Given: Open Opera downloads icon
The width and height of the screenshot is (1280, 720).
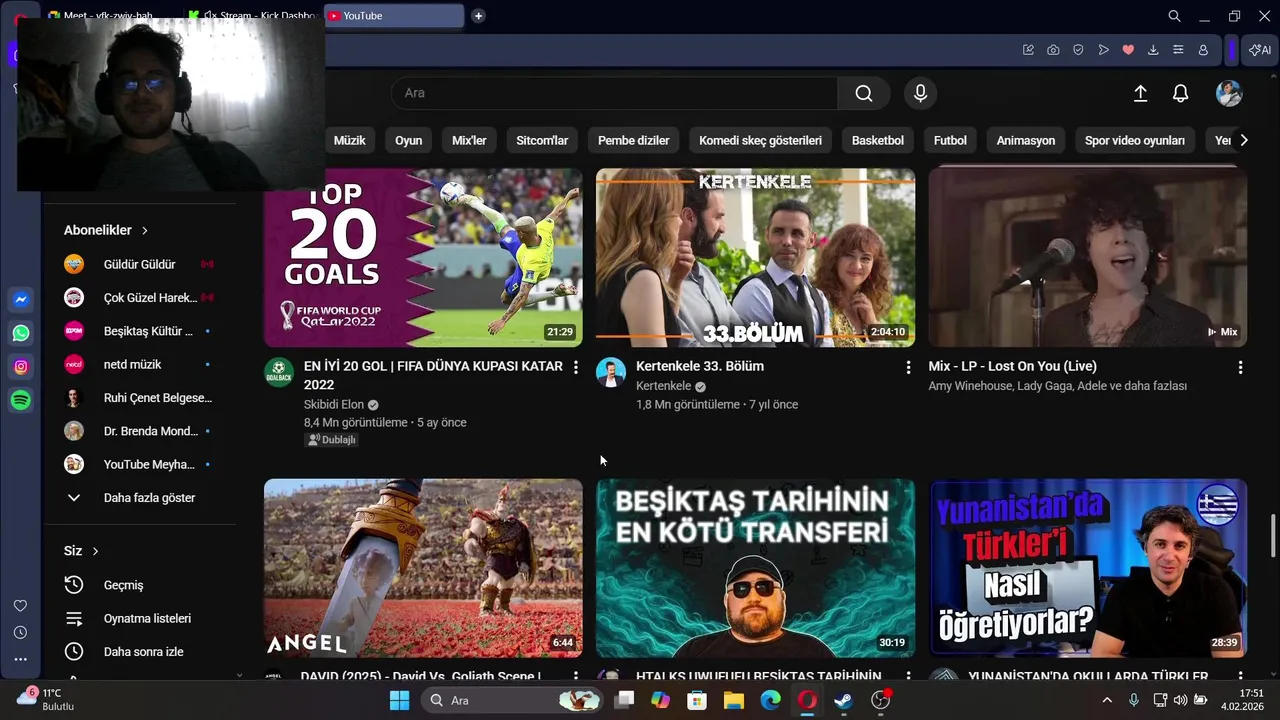Looking at the screenshot, I should click(x=1153, y=50).
